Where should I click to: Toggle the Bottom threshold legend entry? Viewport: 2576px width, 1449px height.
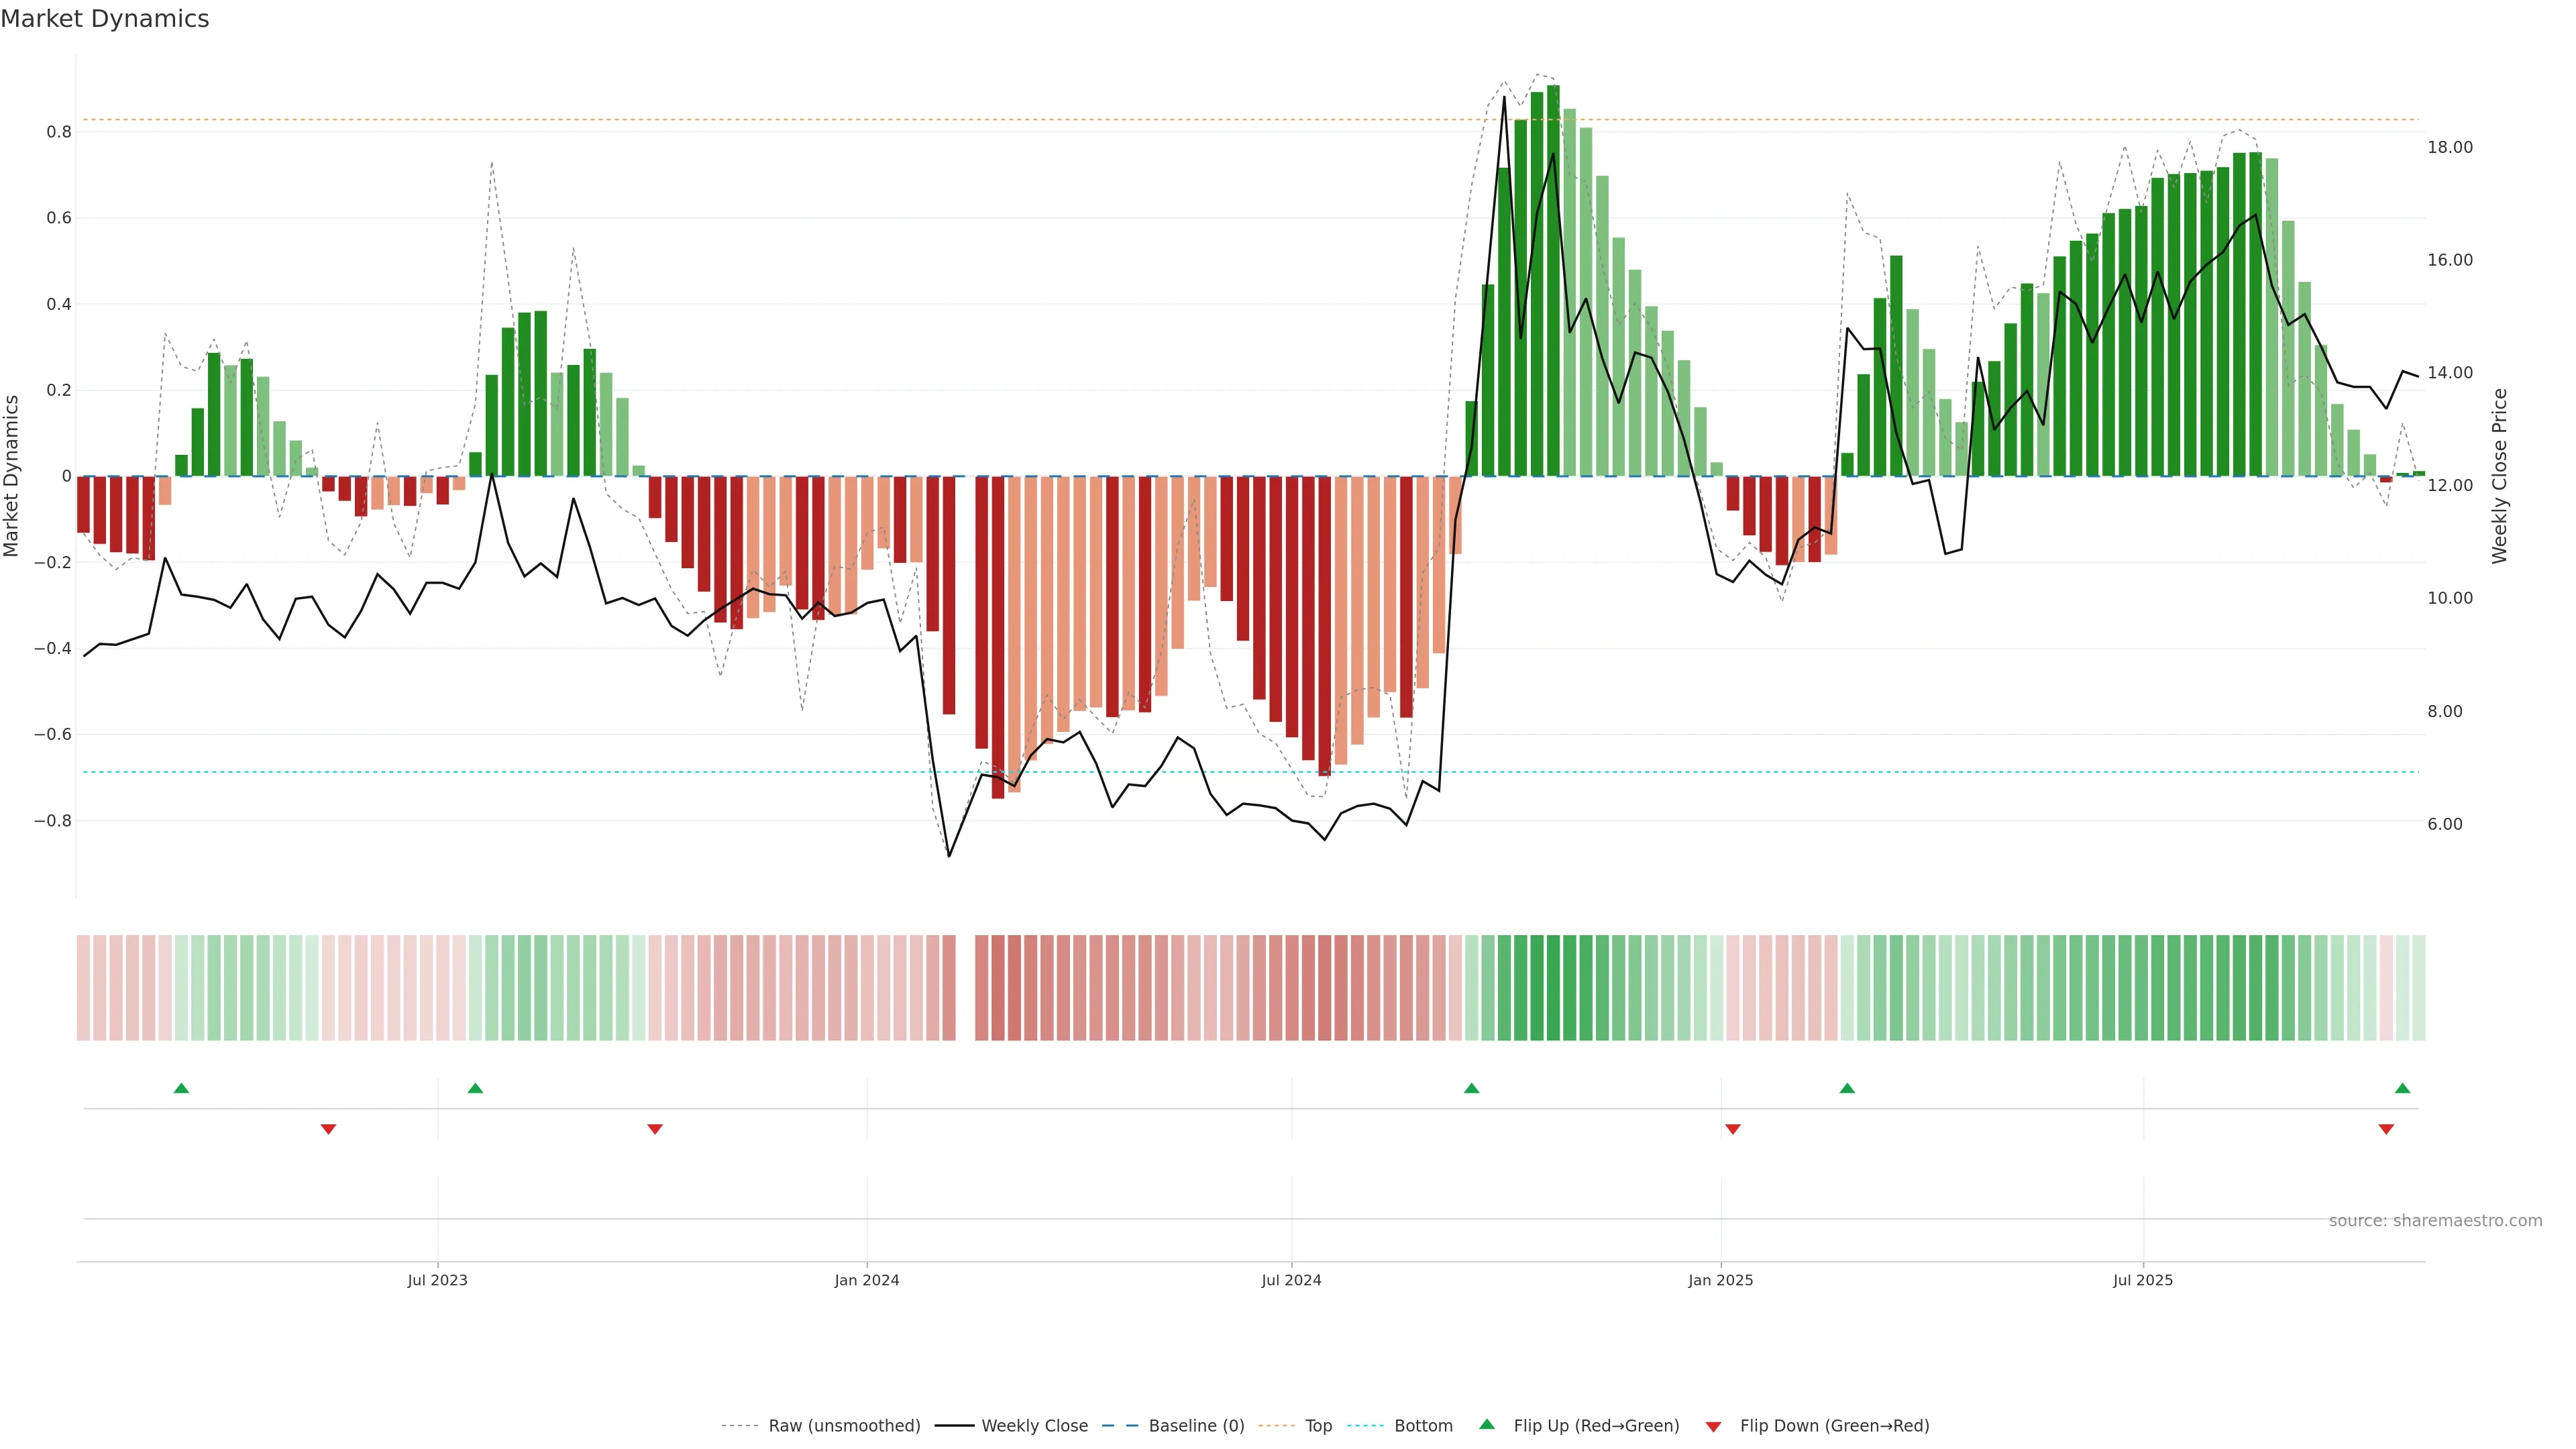tap(1423, 1426)
